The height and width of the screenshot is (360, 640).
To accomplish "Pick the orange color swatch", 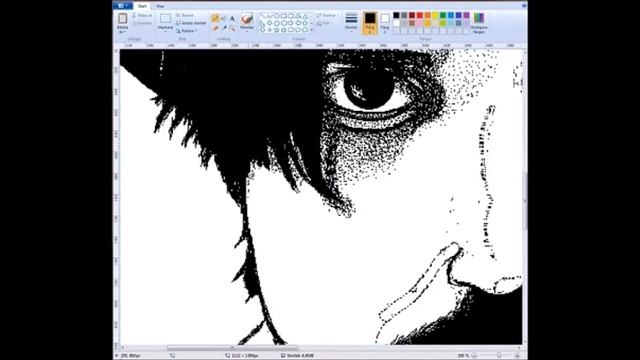I will pos(427,16).
